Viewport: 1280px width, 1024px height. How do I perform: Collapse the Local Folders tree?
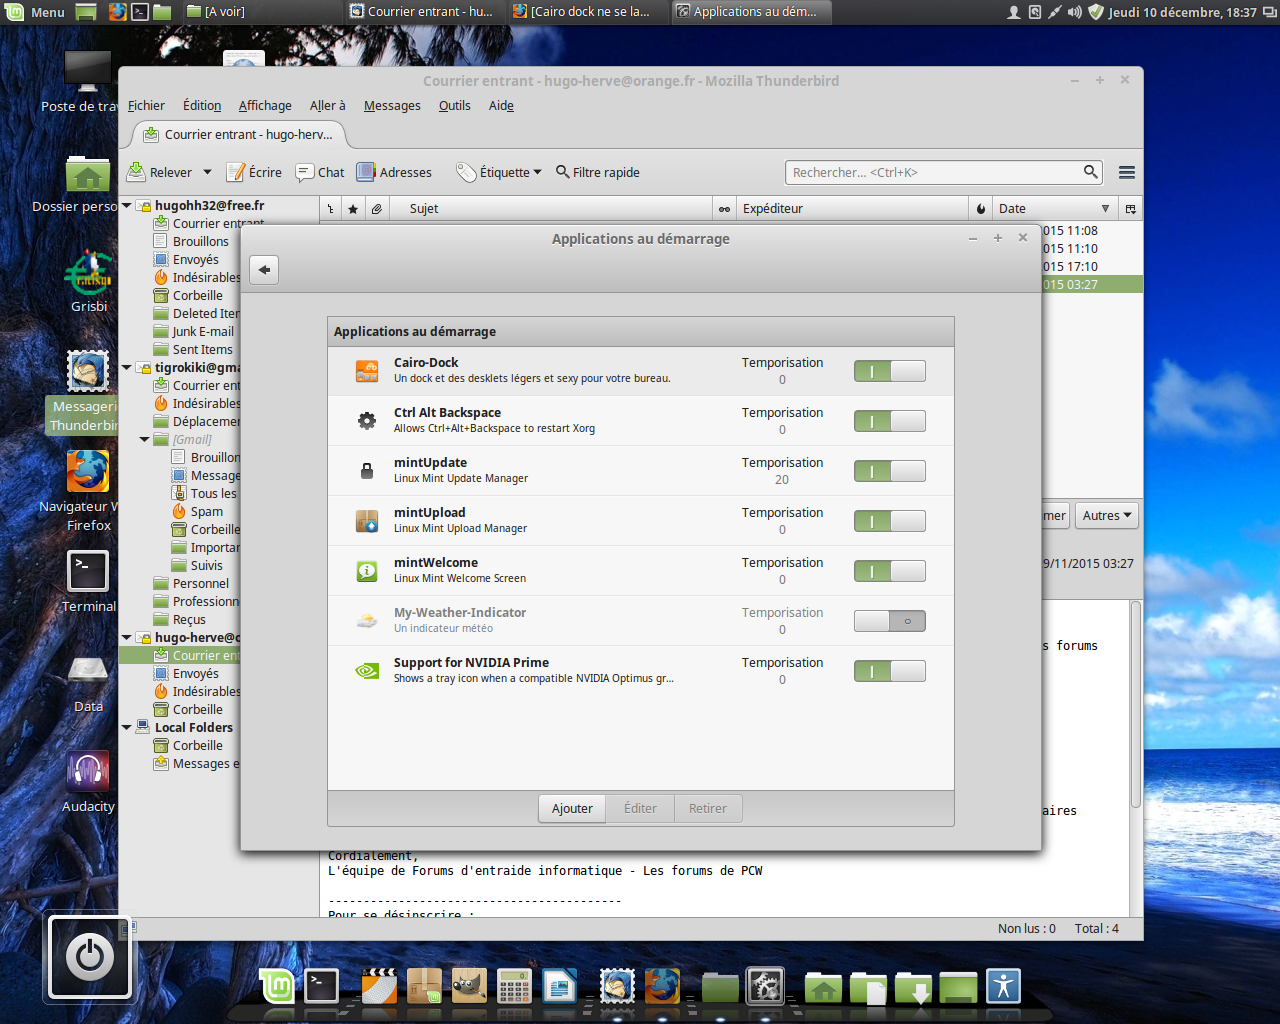click(x=127, y=728)
